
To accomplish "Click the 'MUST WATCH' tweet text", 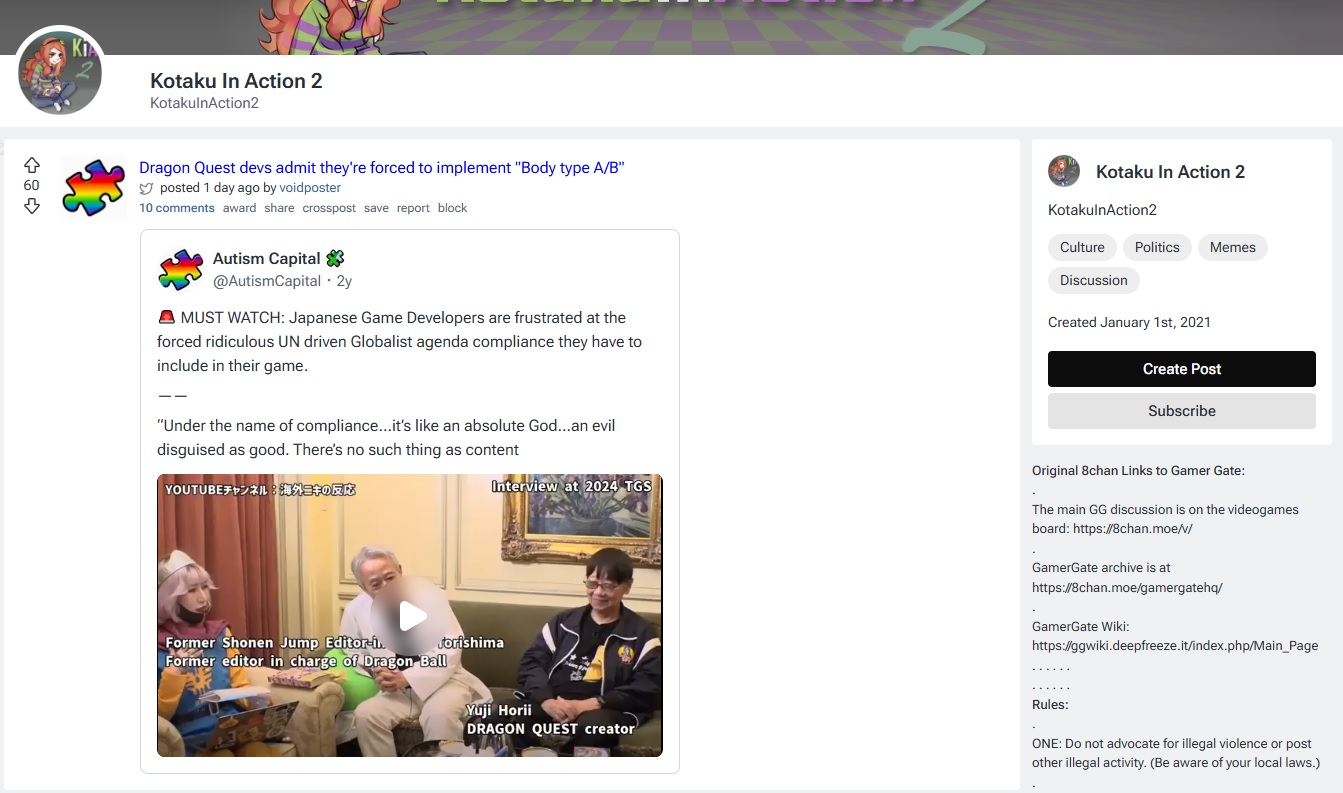I will 400,342.
